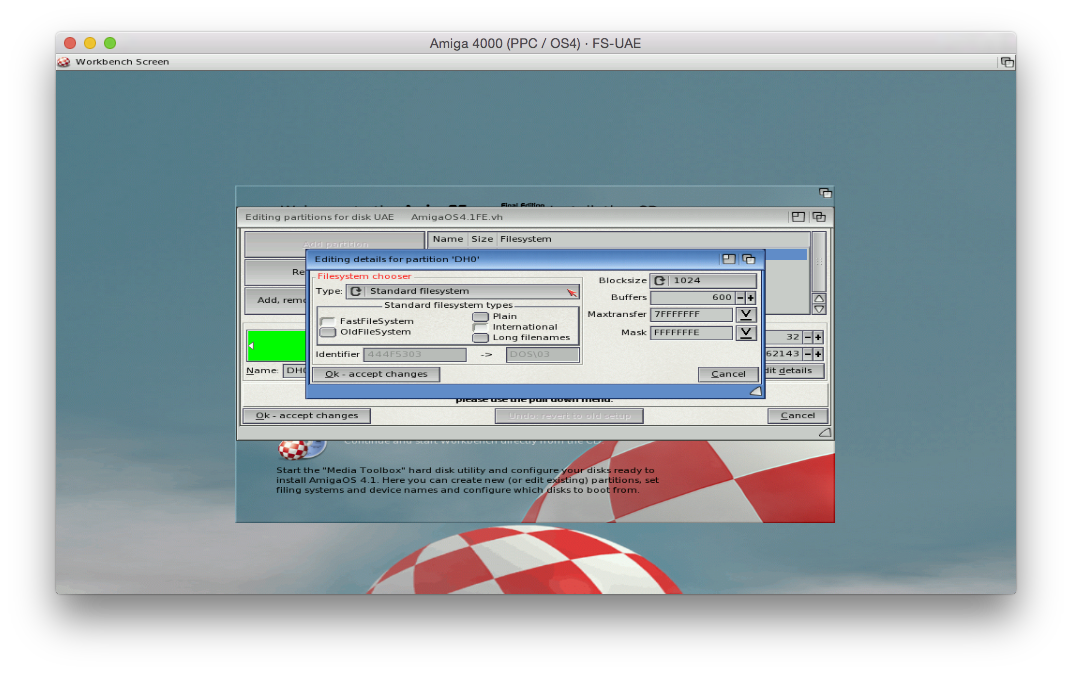The width and height of the screenshot is (1072, 674).
Task: Click the partition list scroll up arrow
Action: point(819,299)
